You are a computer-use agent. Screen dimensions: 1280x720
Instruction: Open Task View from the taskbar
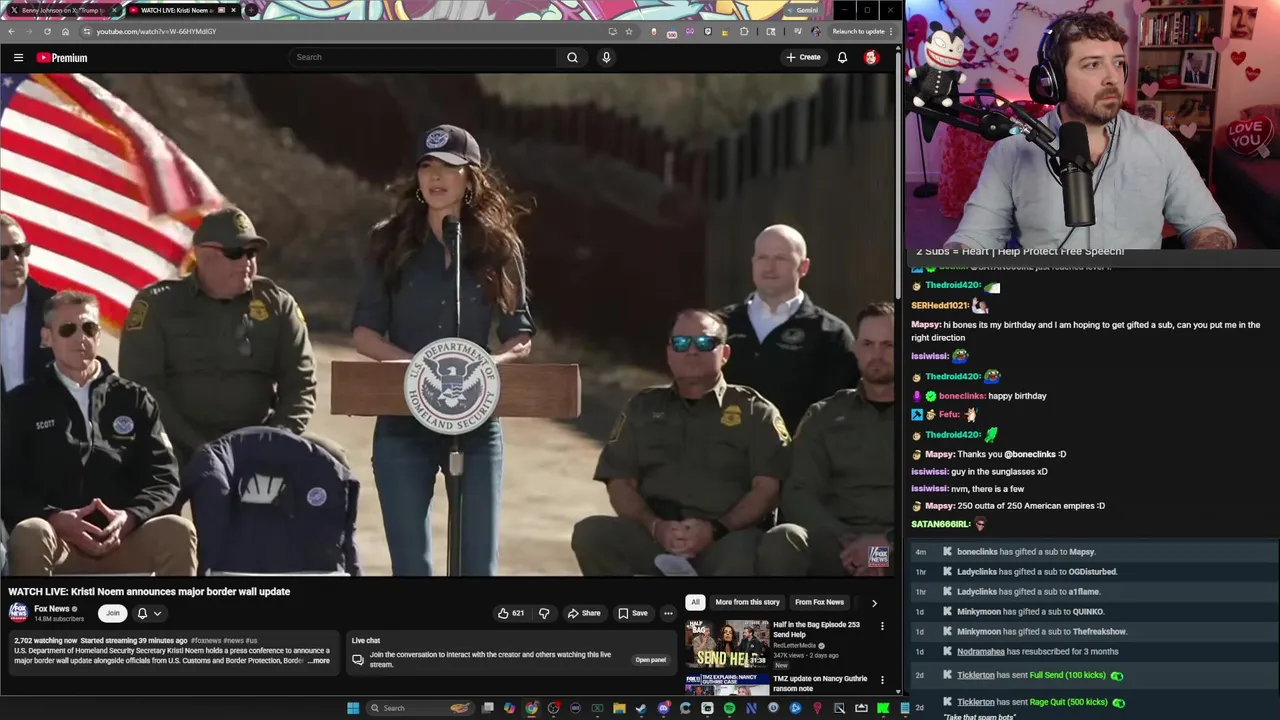(487, 708)
